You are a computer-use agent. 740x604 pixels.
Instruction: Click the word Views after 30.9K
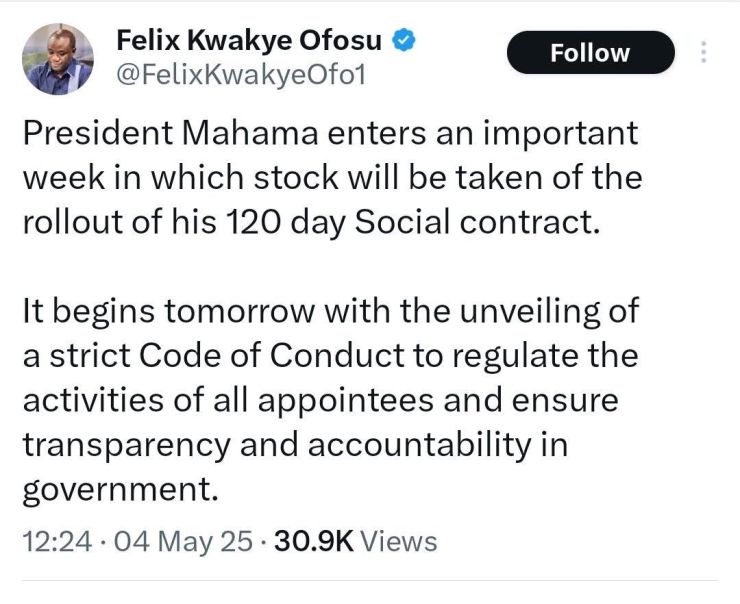[399, 541]
